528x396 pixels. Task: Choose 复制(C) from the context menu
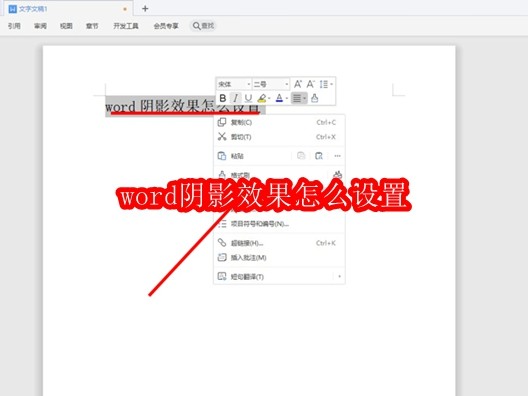(x=279, y=122)
